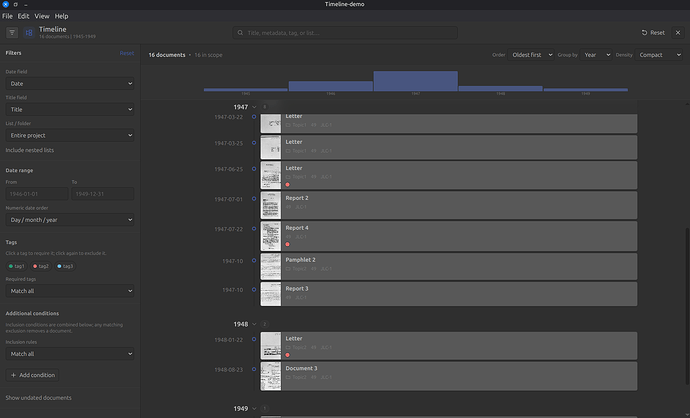Open the 1948-01-22 Letter thumbnail

coord(271,346)
